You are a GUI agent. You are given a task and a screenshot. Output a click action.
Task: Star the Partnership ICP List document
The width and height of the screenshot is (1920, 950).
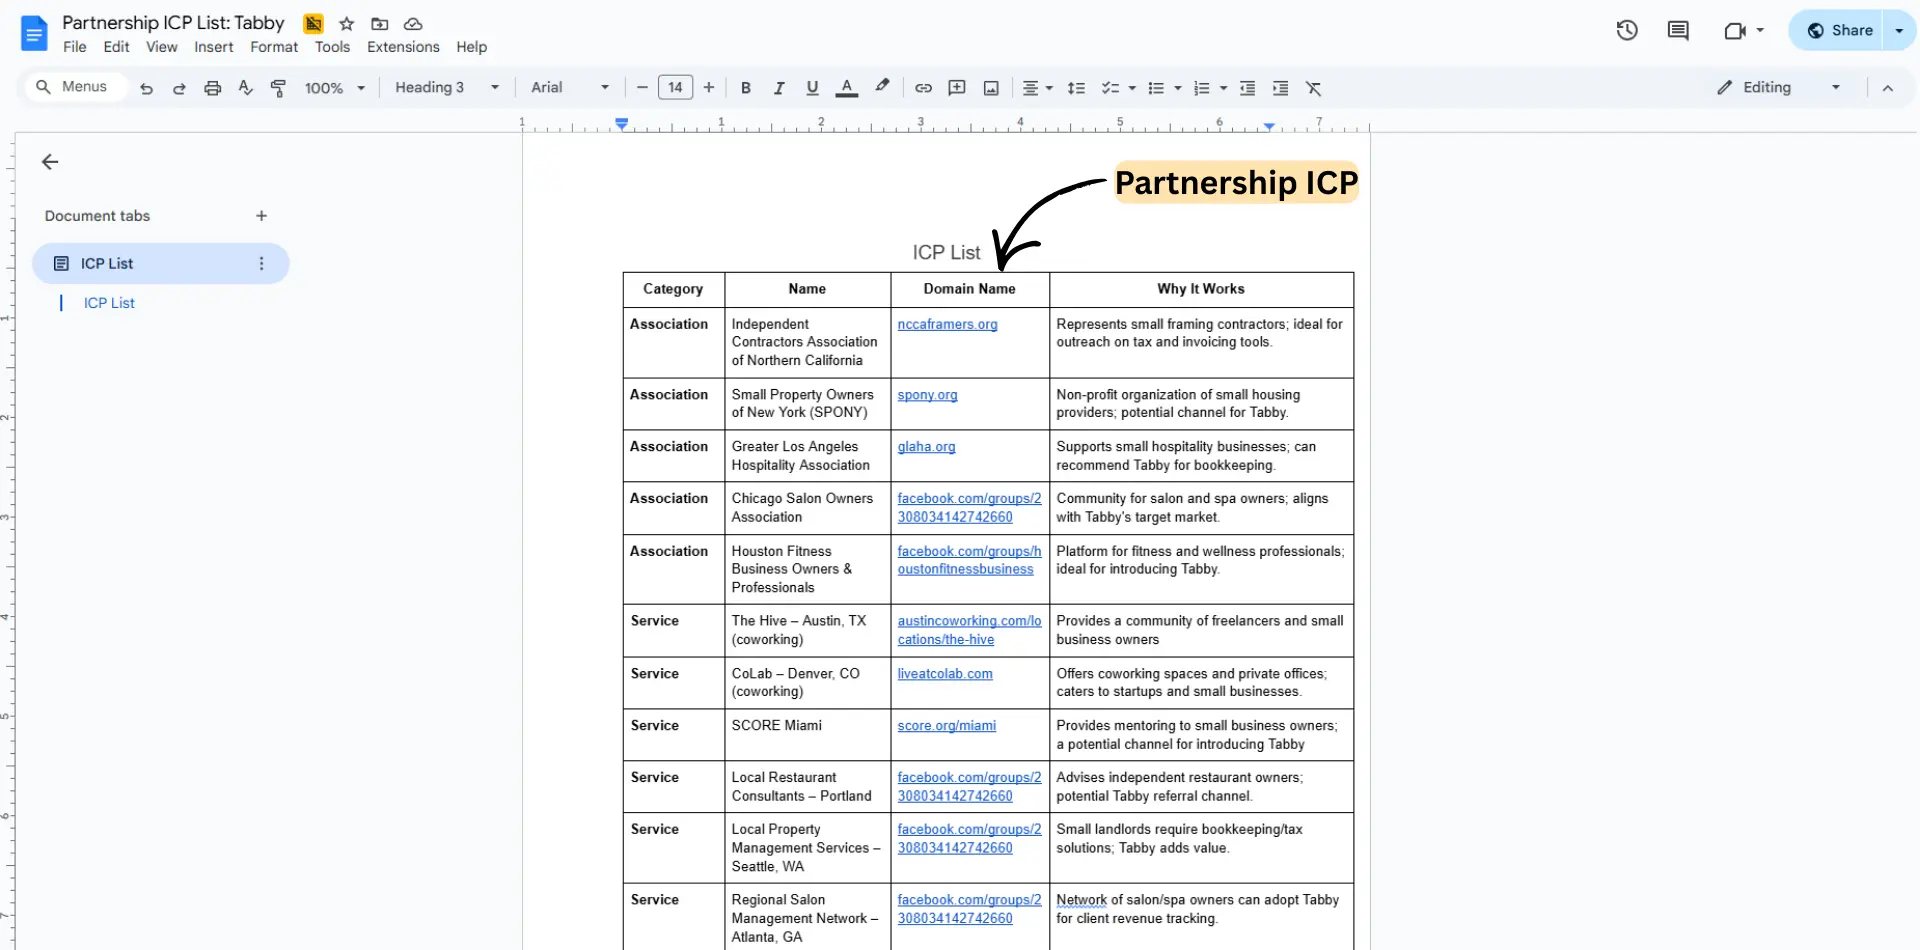click(347, 23)
